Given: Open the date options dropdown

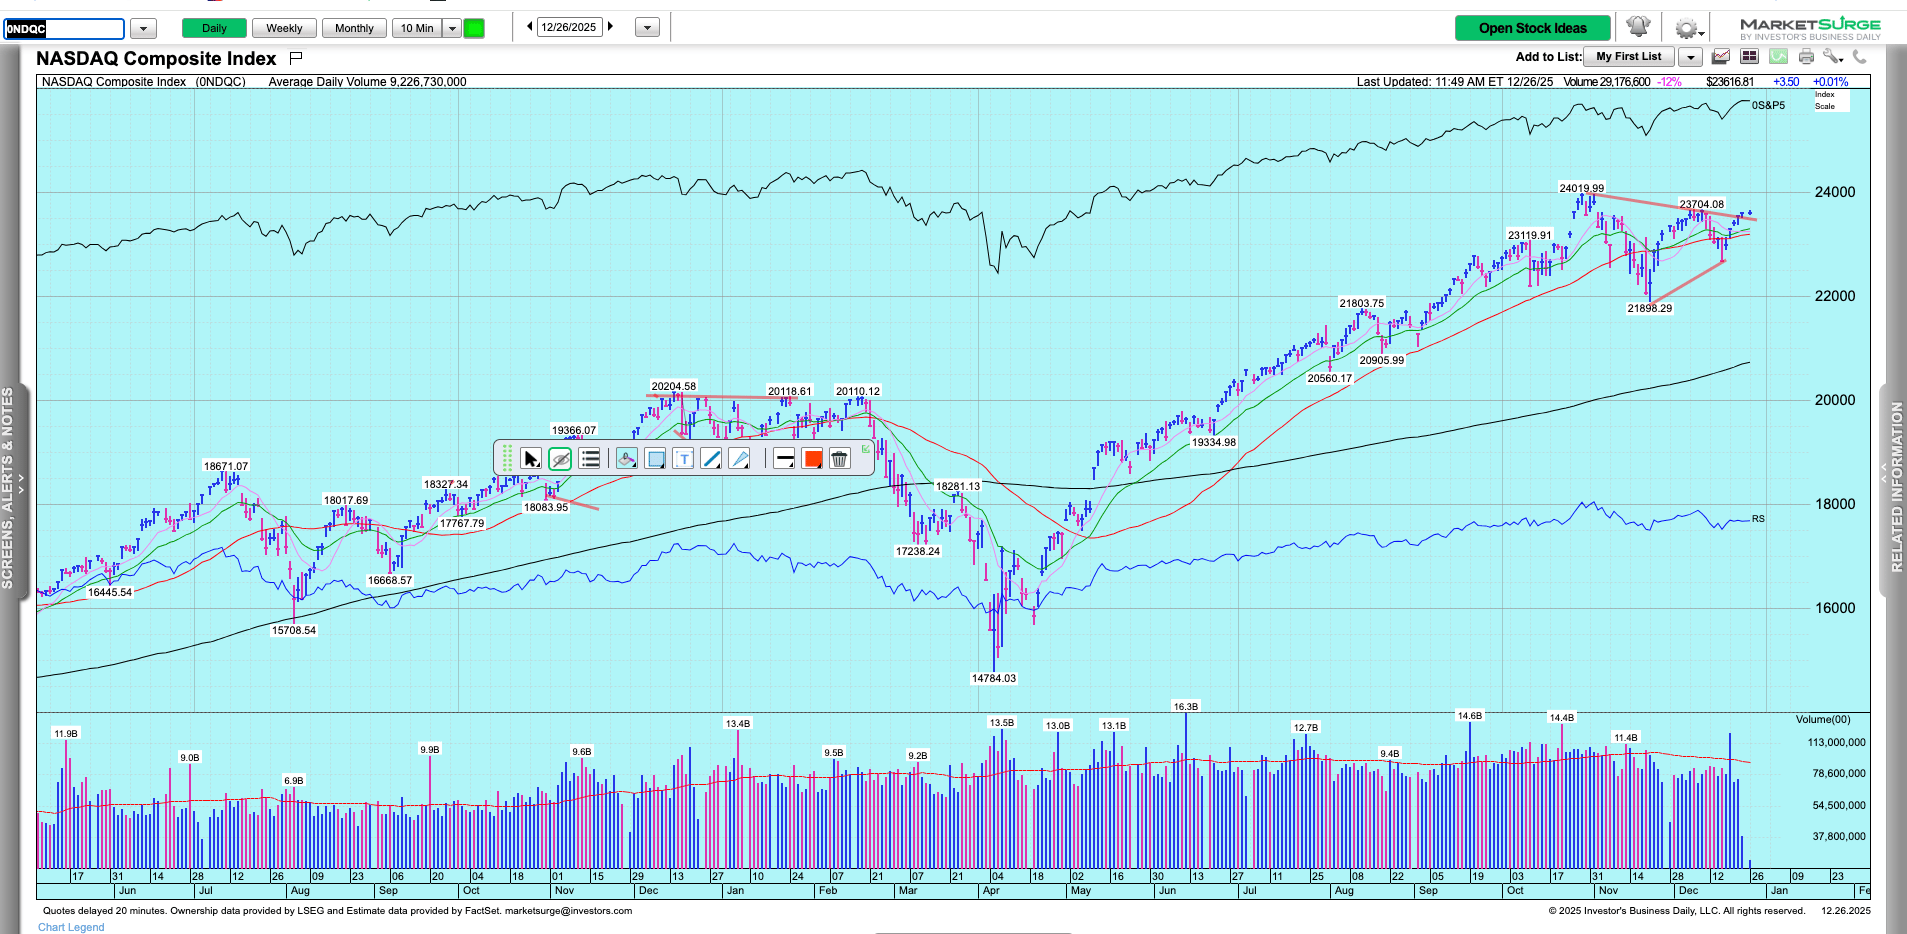Looking at the screenshot, I should [648, 28].
